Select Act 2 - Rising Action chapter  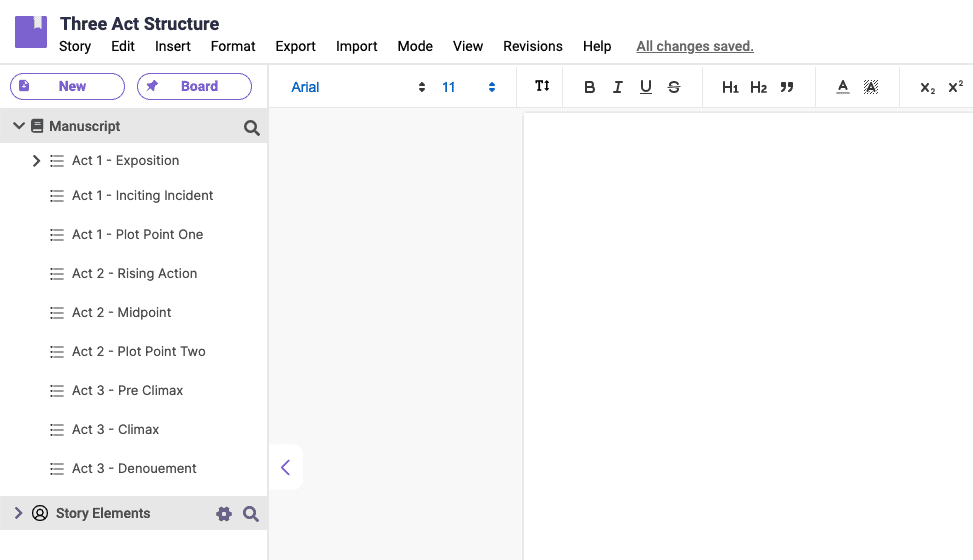pyautogui.click(x=134, y=274)
